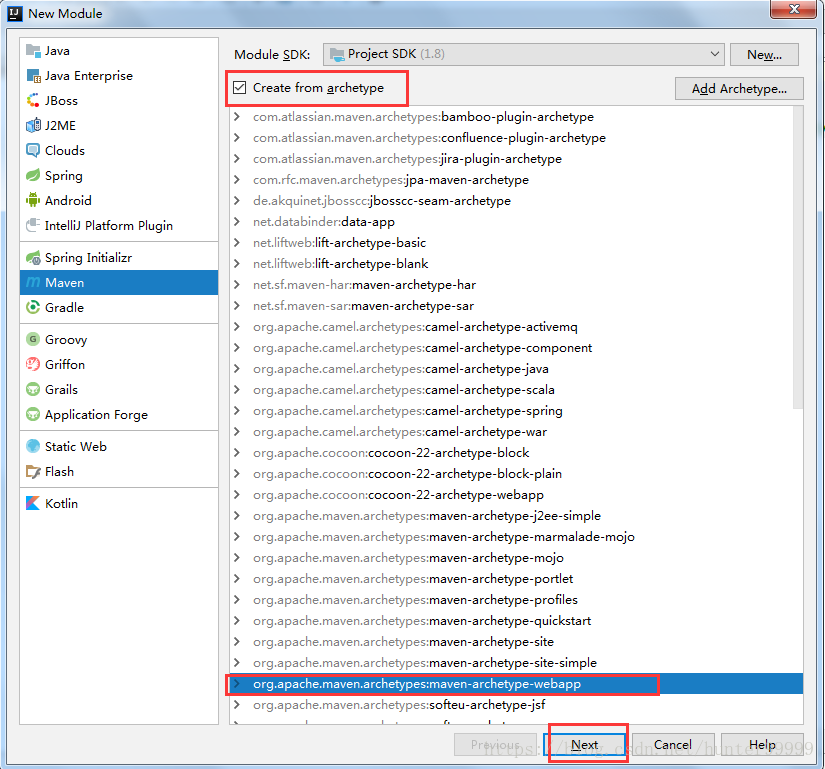The height and width of the screenshot is (769, 825).
Task: Click the Cancel button
Action: point(673,745)
